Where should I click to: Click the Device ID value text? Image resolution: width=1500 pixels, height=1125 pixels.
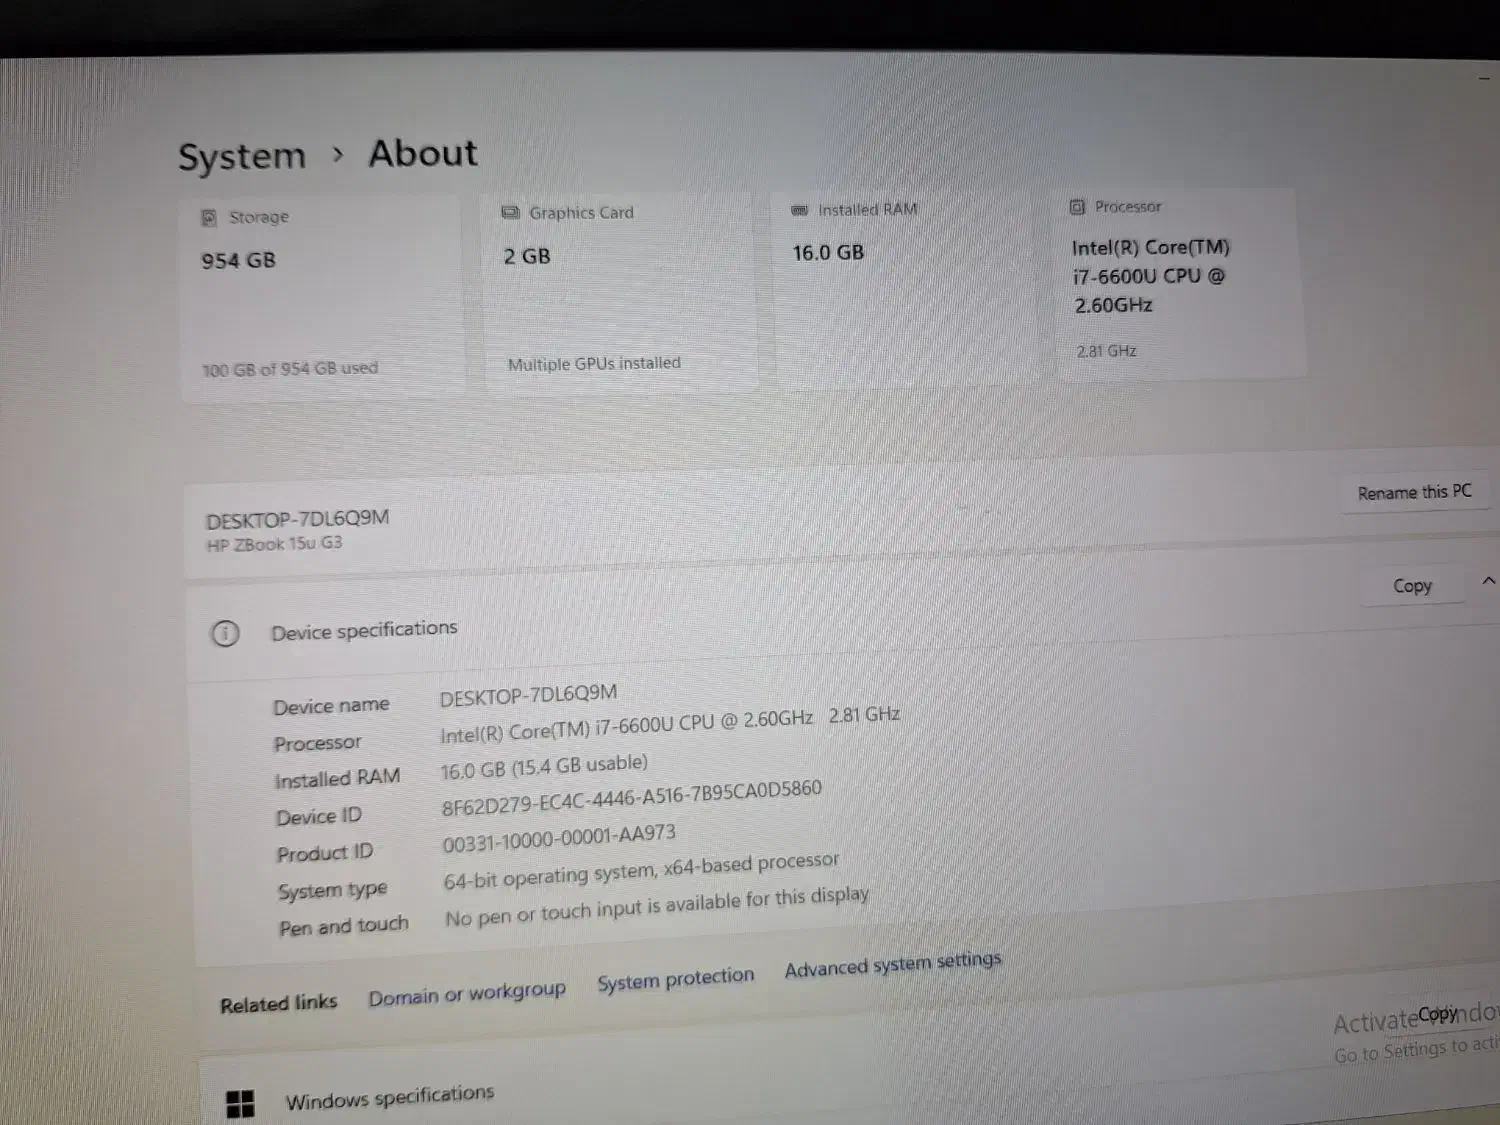click(631, 797)
